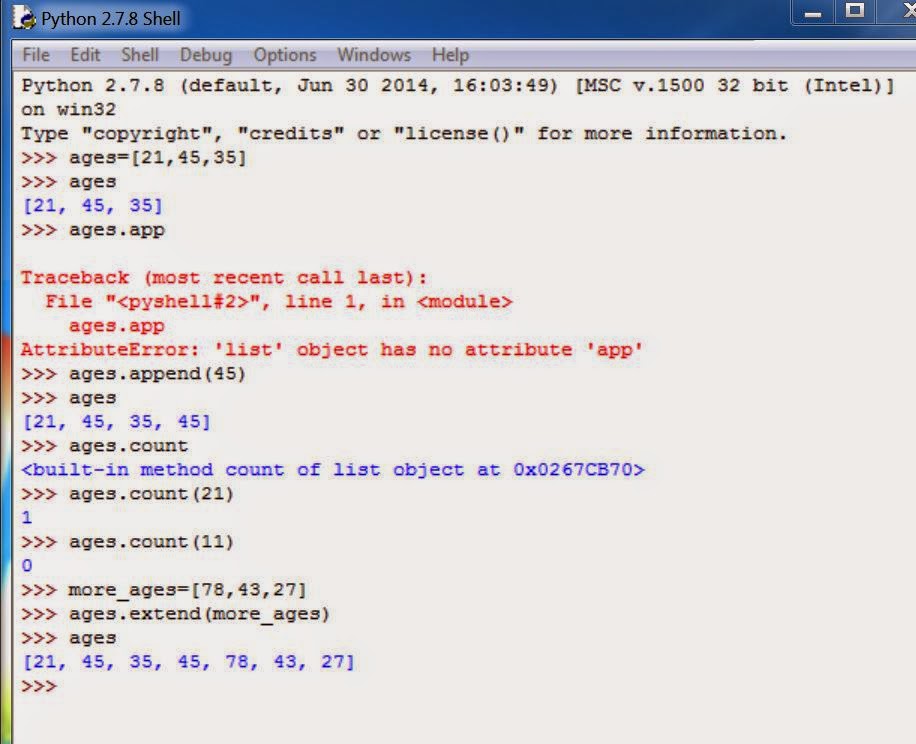This screenshot has width=916, height=744.
Task: Open the File menu
Action: tap(36, 55)
